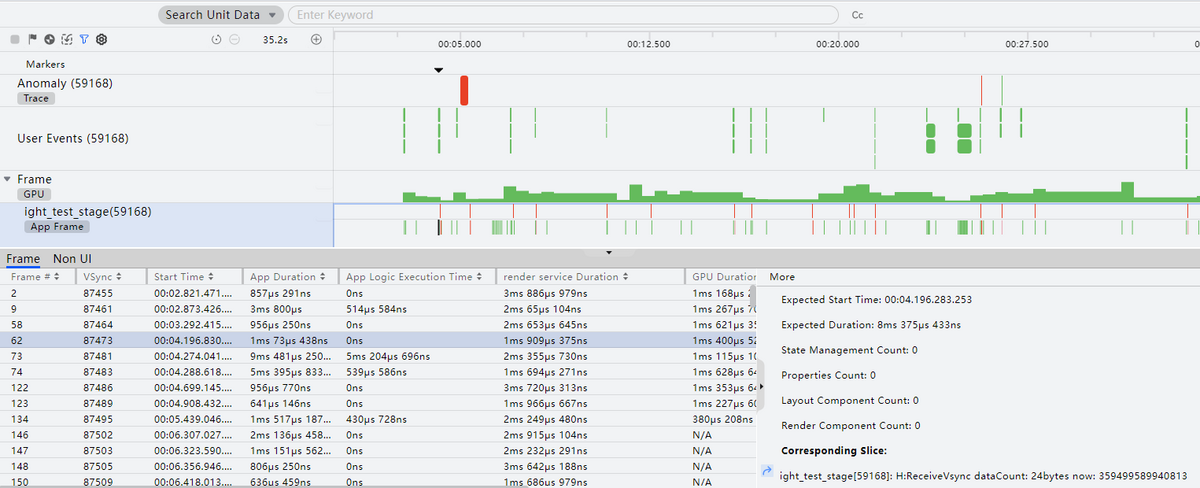This screenshot has width=1200, height=488.
Task: Zoom in timeline with plus icon
Action: 316,40
